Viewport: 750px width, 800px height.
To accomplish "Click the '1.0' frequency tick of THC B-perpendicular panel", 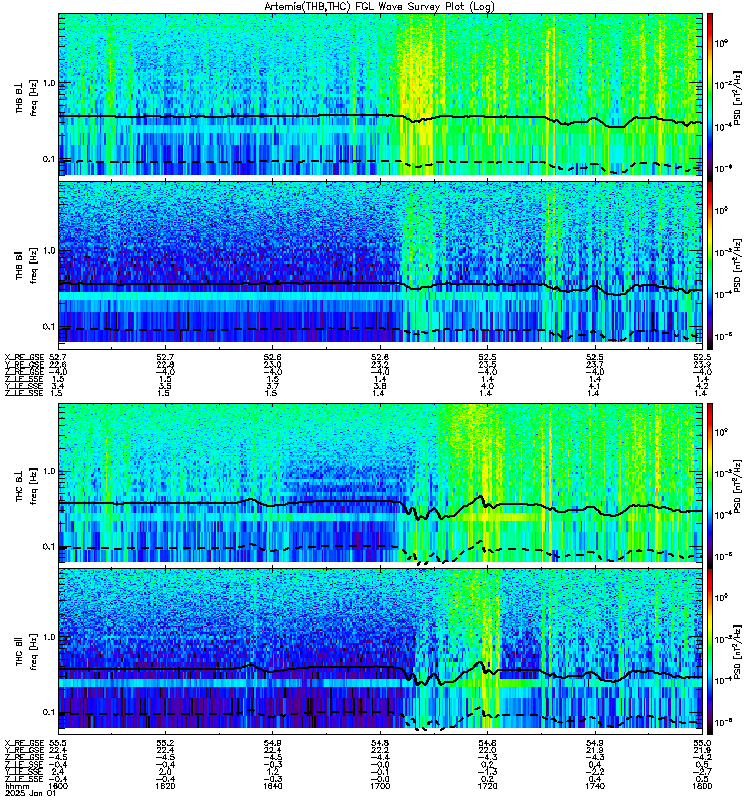I will pyautogui.click(x=49, y=471).
